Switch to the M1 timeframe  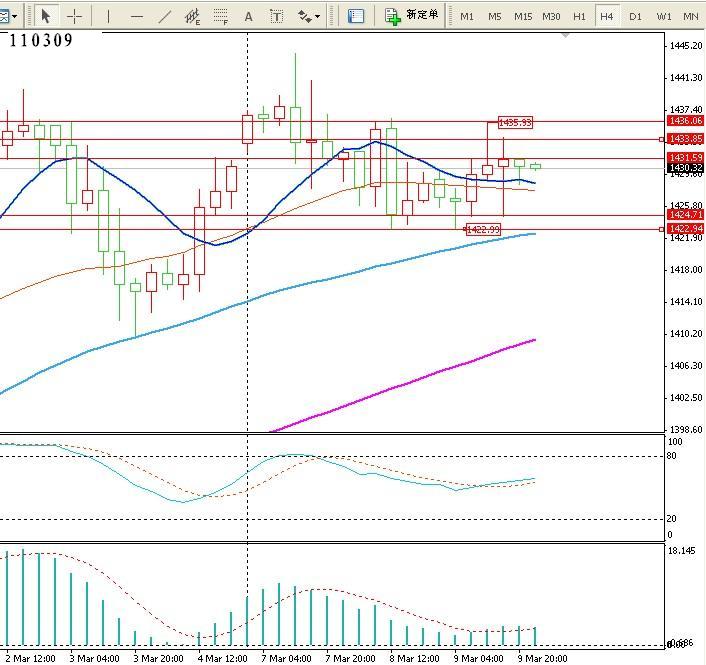[x=467, y=16]
